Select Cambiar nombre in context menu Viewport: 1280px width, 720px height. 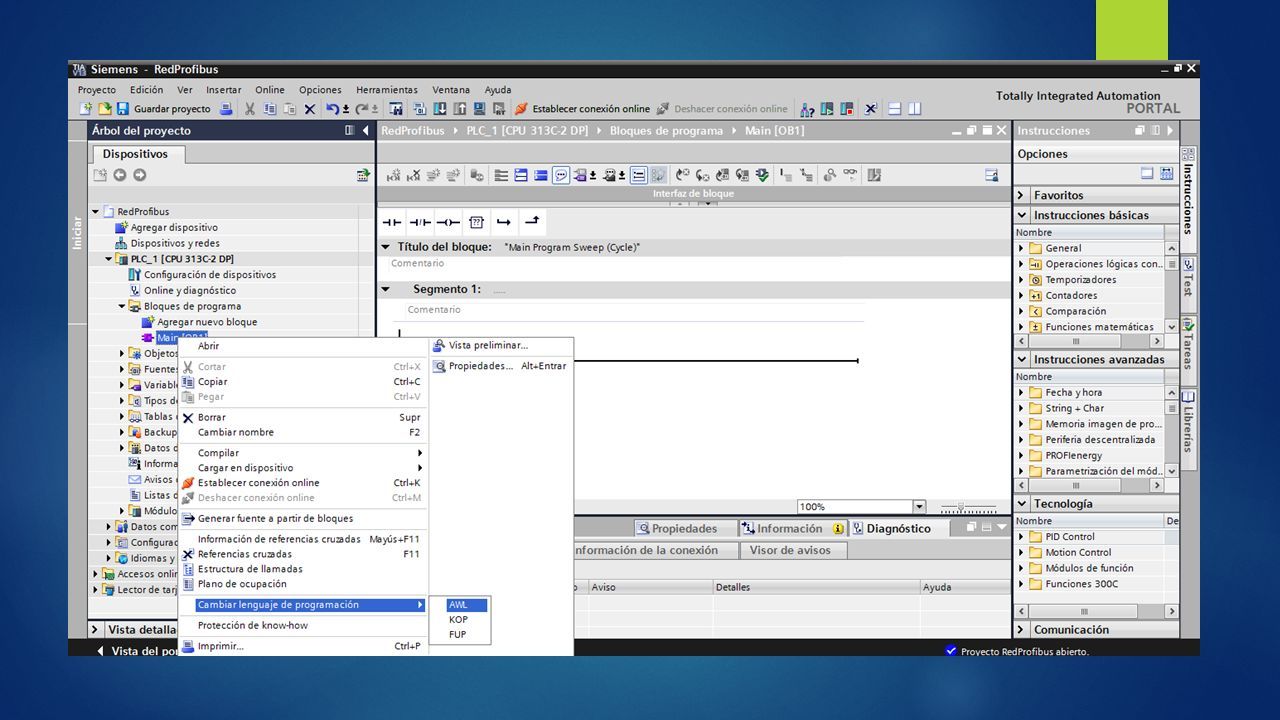(x=303, y=433)
